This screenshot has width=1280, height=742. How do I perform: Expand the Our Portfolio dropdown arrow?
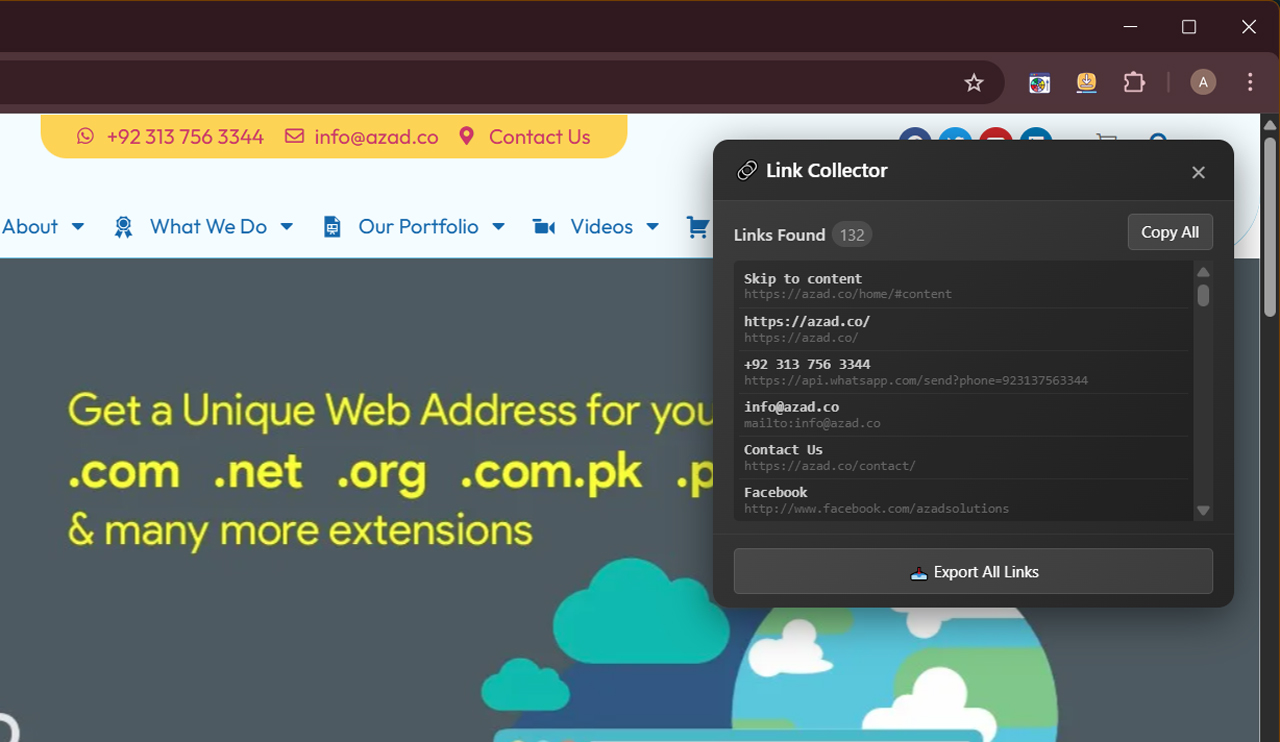(x=498, y=227)
